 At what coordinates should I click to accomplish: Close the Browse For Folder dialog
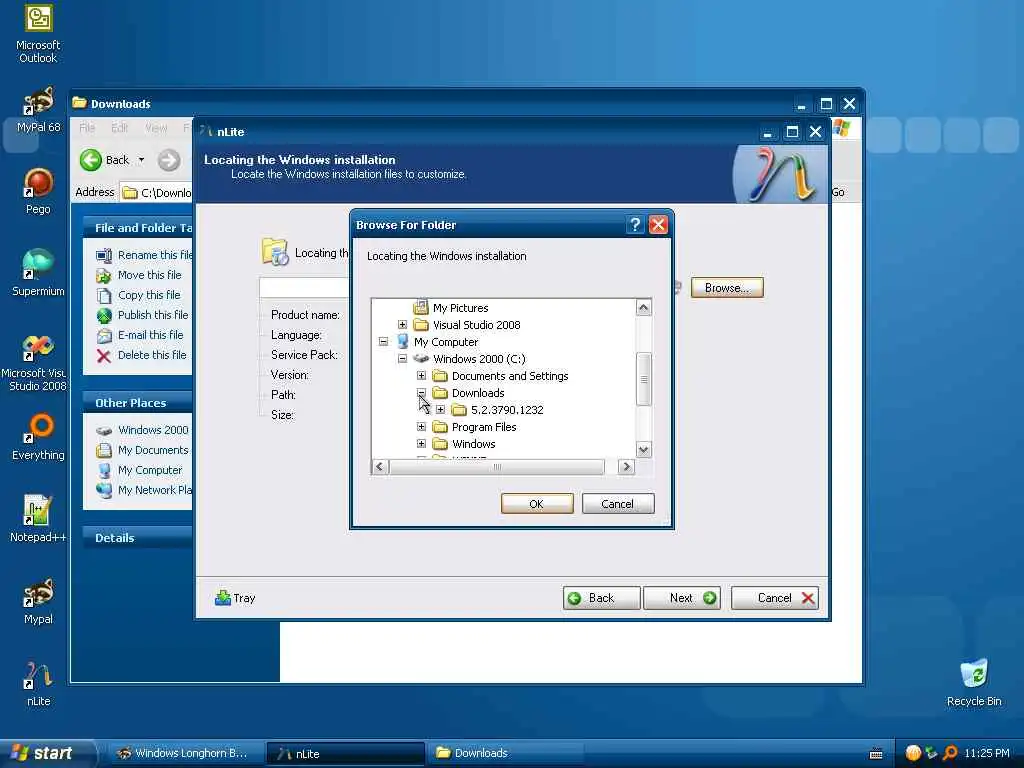[658, 225]
